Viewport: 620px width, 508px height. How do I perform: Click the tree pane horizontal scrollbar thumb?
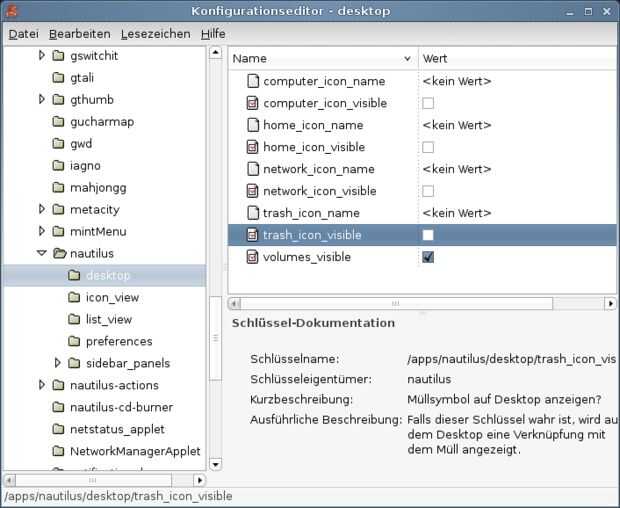[93, 480]
